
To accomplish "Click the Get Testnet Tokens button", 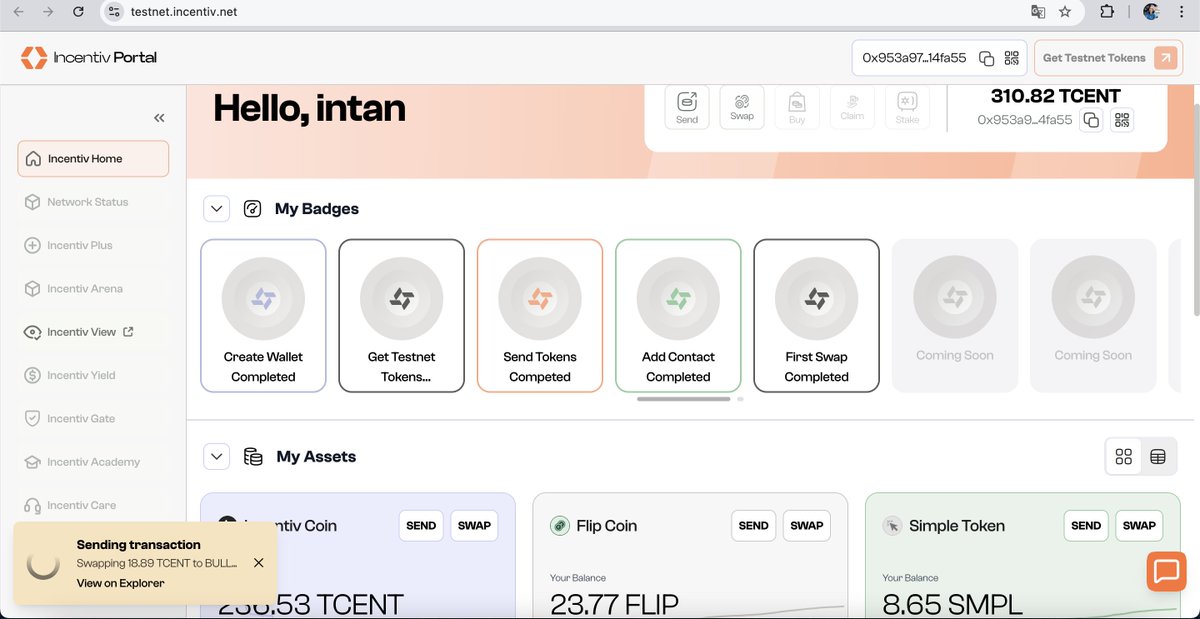I will [x=1108, y=58].
